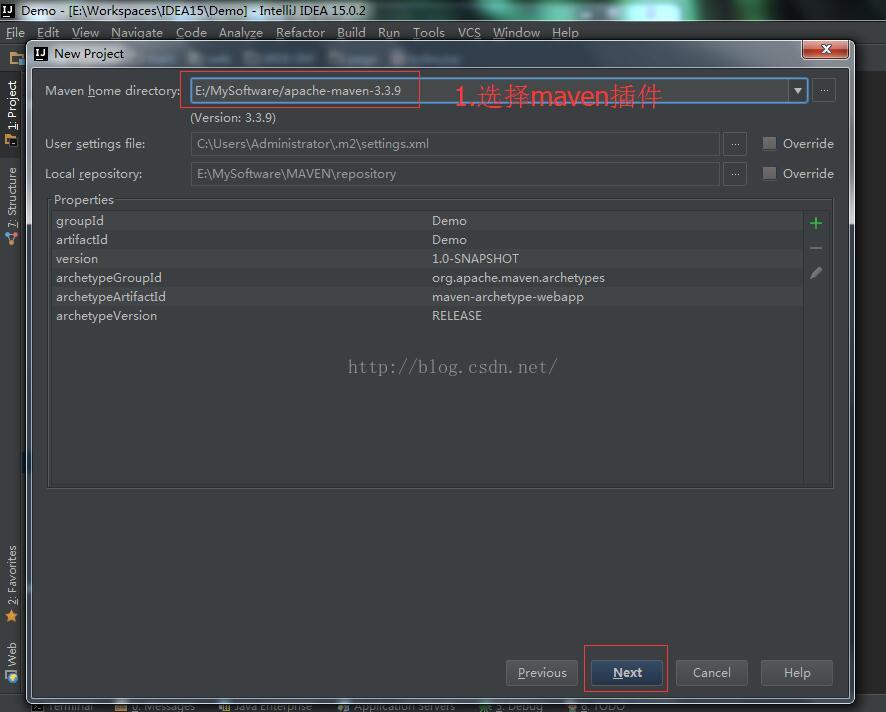
Task: Expand Maven home directory dropdown
Action: [797, 90]
